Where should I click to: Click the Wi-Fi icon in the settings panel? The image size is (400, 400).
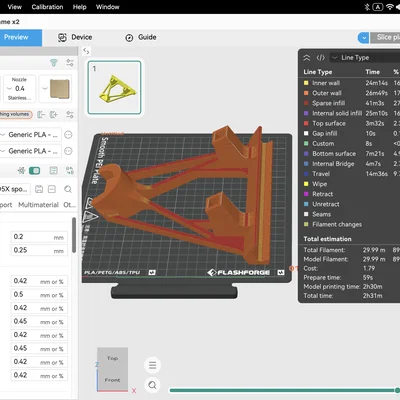click(x=54, y=63)
